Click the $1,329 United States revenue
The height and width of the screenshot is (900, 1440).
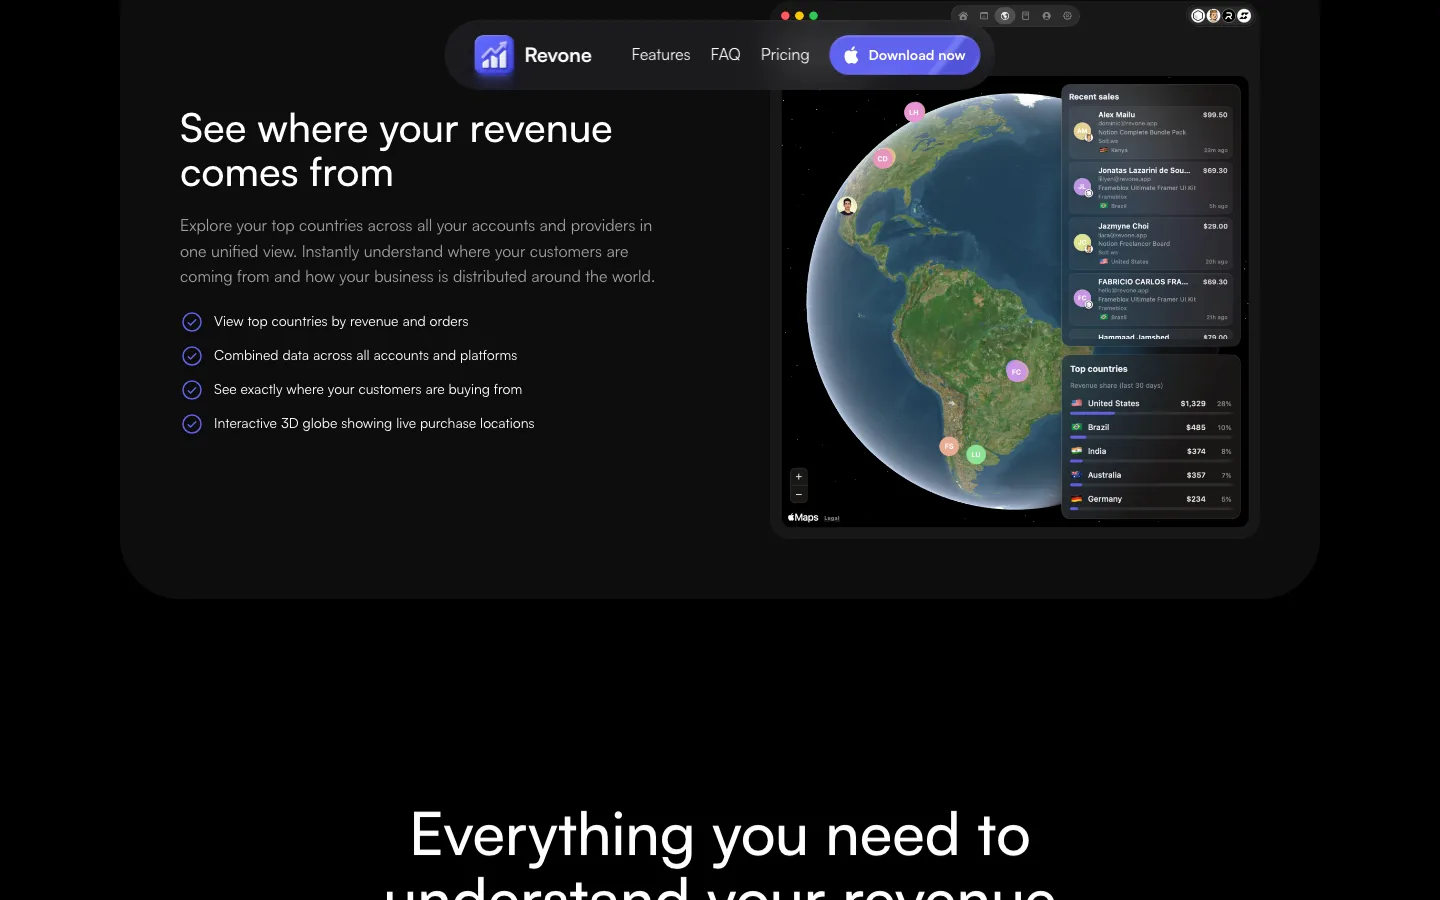(1193, 403)
